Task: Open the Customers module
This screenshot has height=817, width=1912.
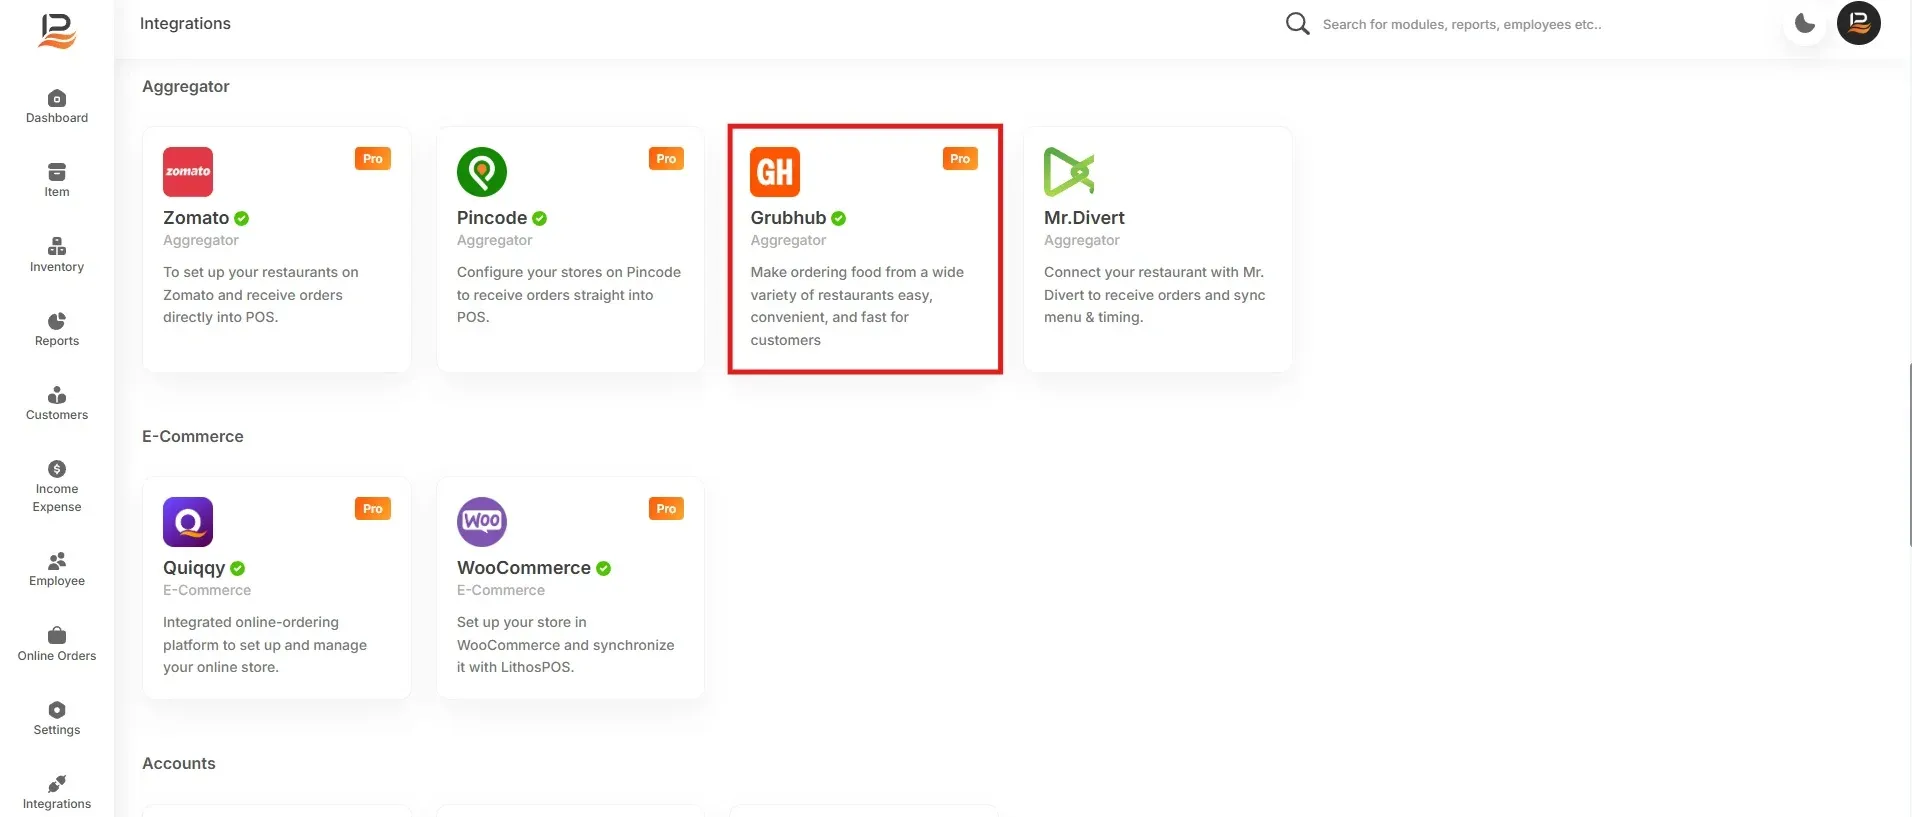Action: pos(57,404)
